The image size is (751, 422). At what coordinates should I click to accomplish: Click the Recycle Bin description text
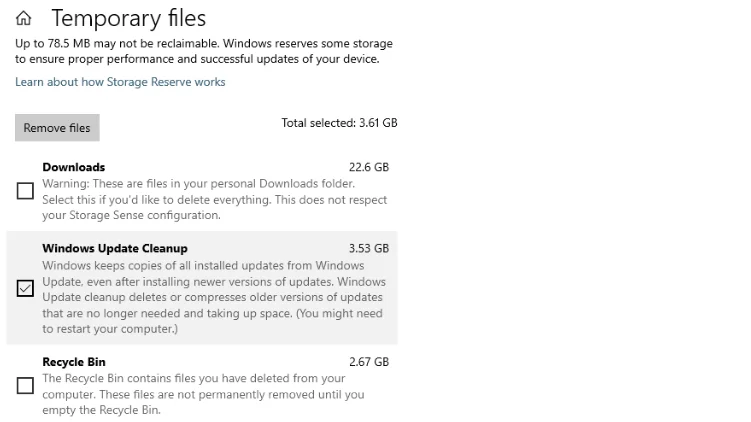coord(203,394)
